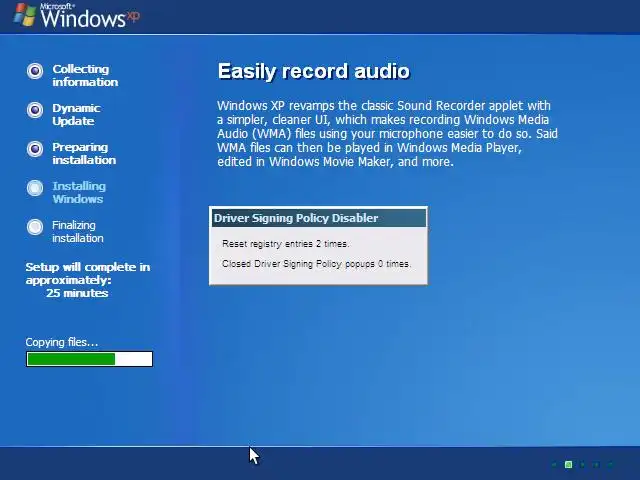This screenshot has width=640, height=480.
Task: Click "Closed Driver Signing Policy popups 0 times."
Action: [316, 264]
